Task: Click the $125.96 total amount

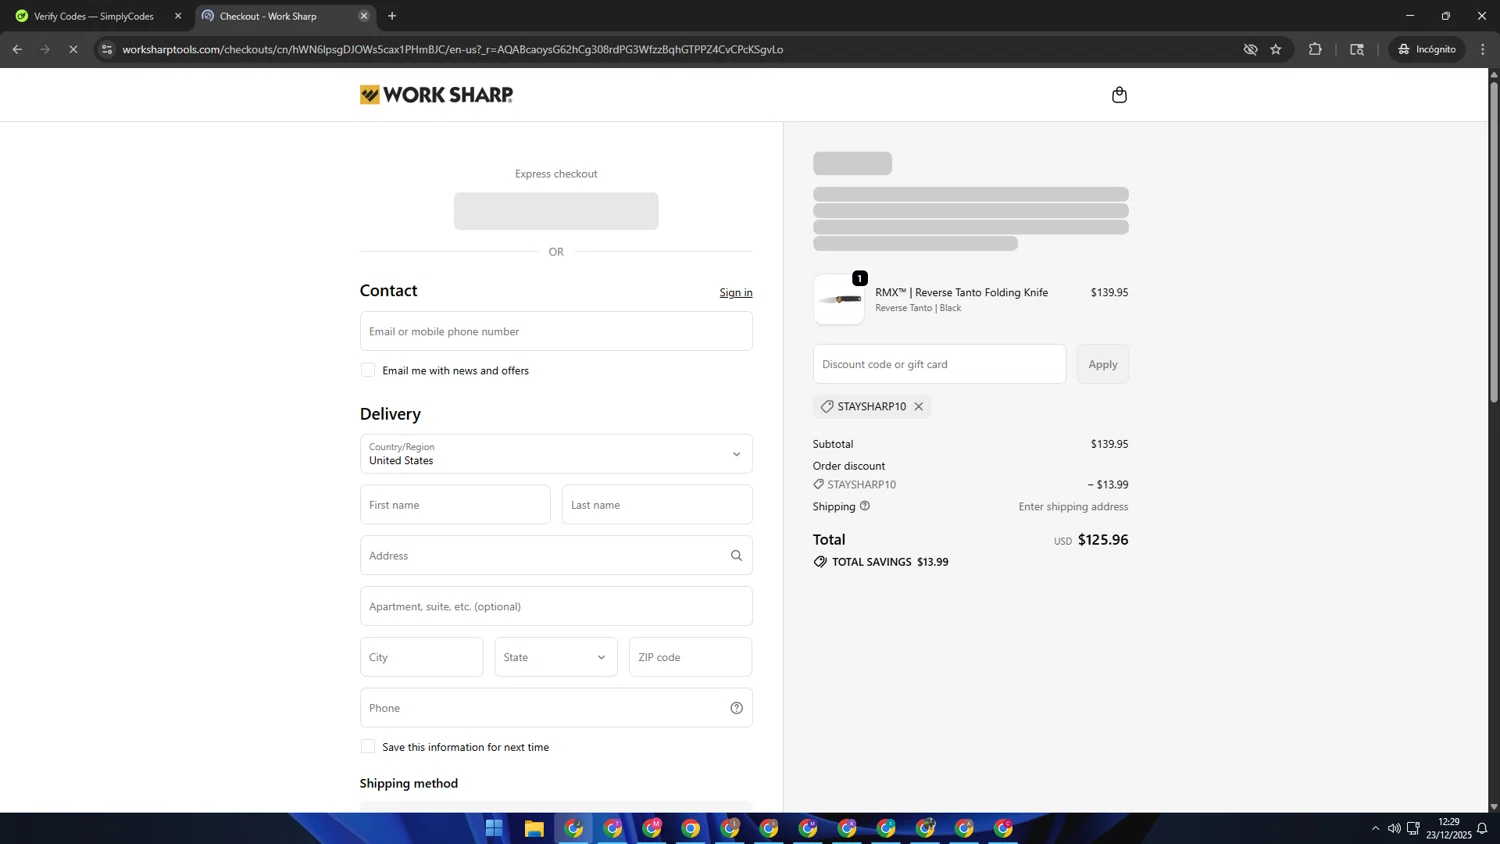Action: [1103, 539]
